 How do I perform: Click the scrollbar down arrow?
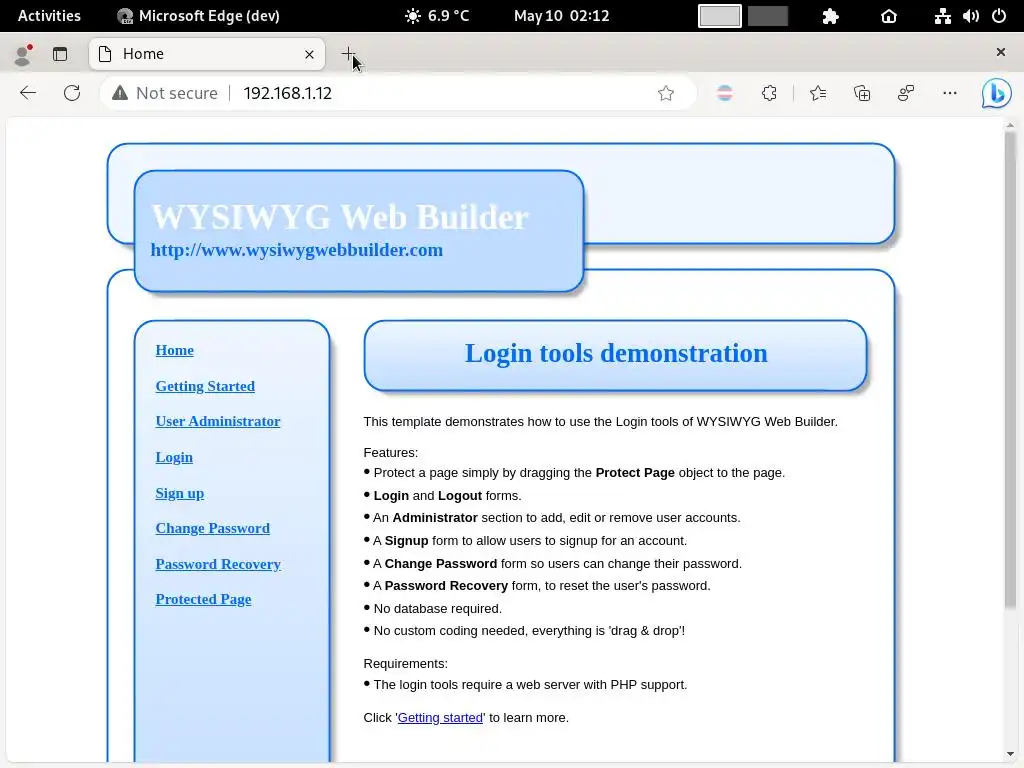1010,754
